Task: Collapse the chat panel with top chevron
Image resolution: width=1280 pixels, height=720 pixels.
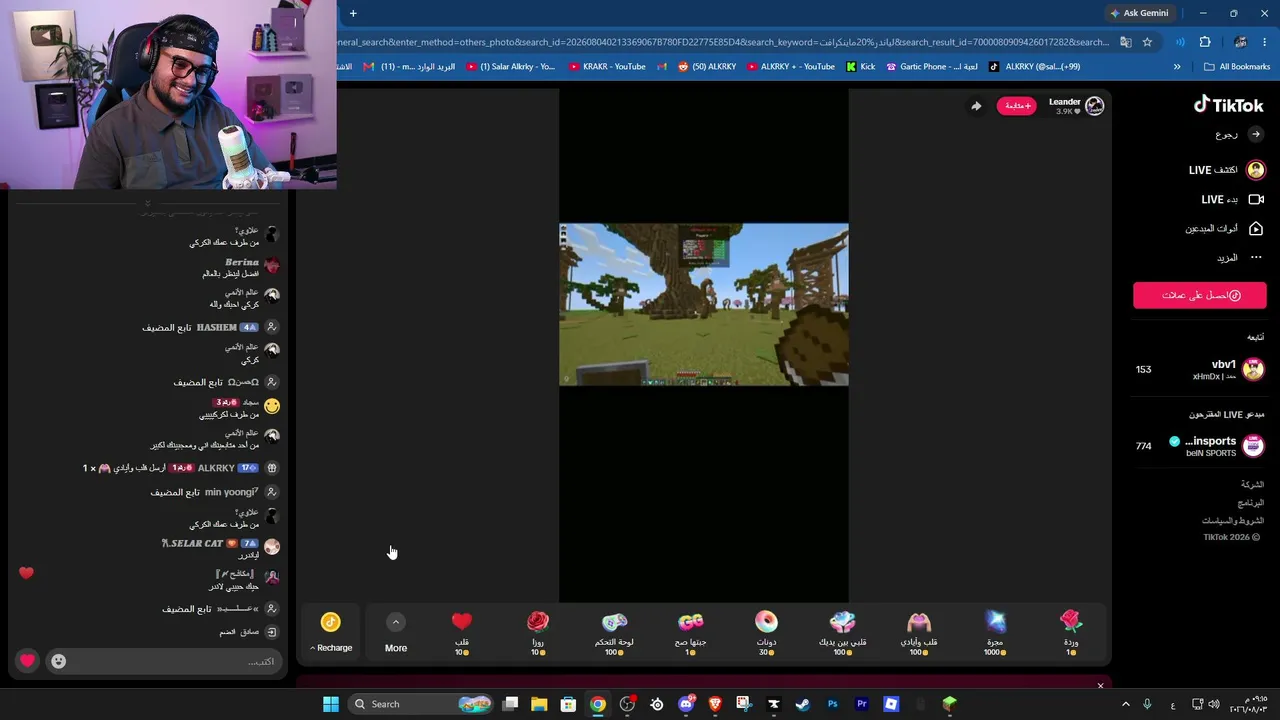Action: pyautogui.click(x=147, y=204)
